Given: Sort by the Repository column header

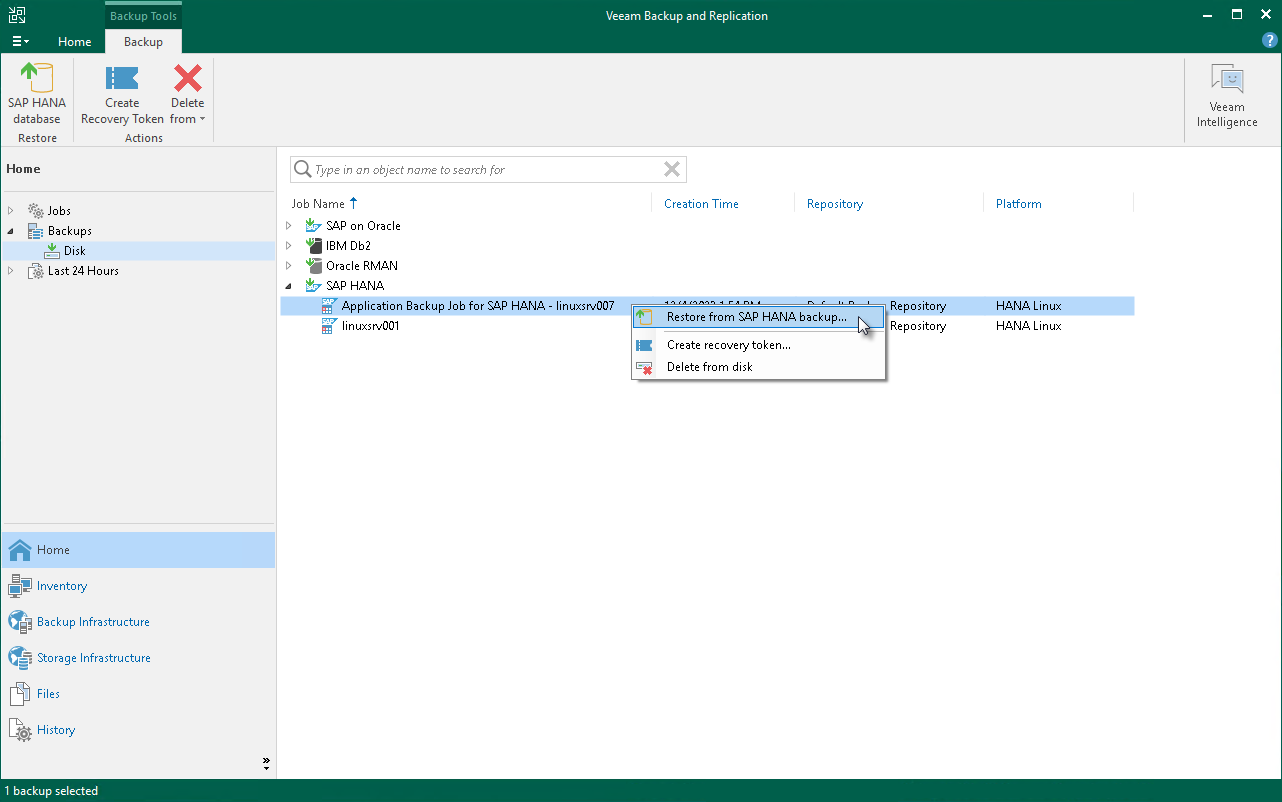Looking at the screenshot, I should [x=835, y=204].
